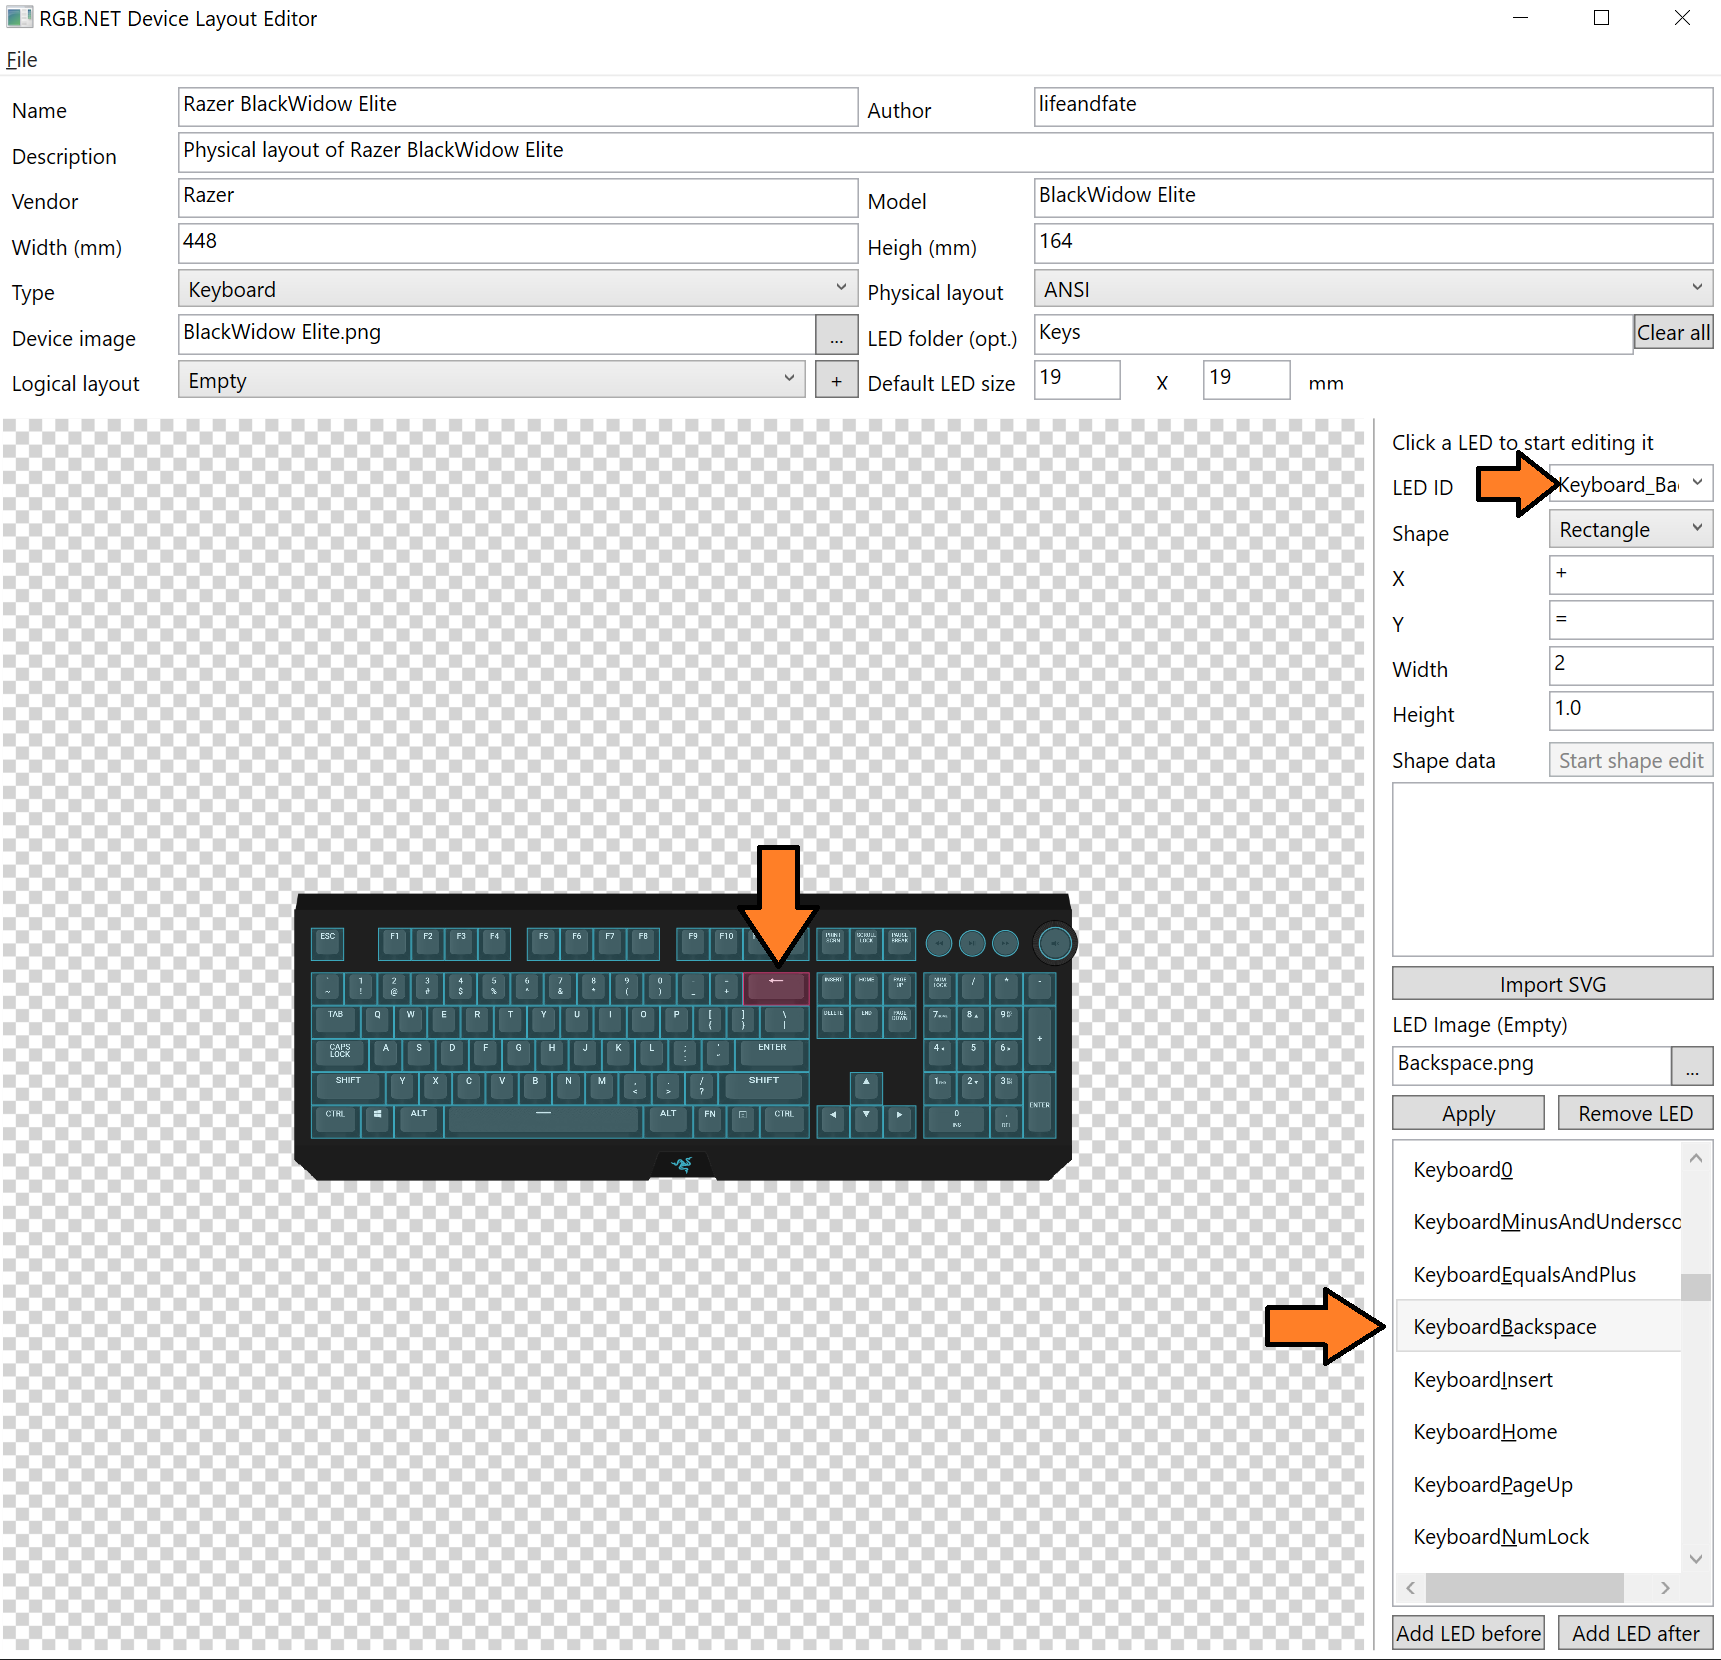Screen dimensions: 1721x1660
Task: Select KeyboardMinusAndUnderscore in LED list
Action: 1538,1222
